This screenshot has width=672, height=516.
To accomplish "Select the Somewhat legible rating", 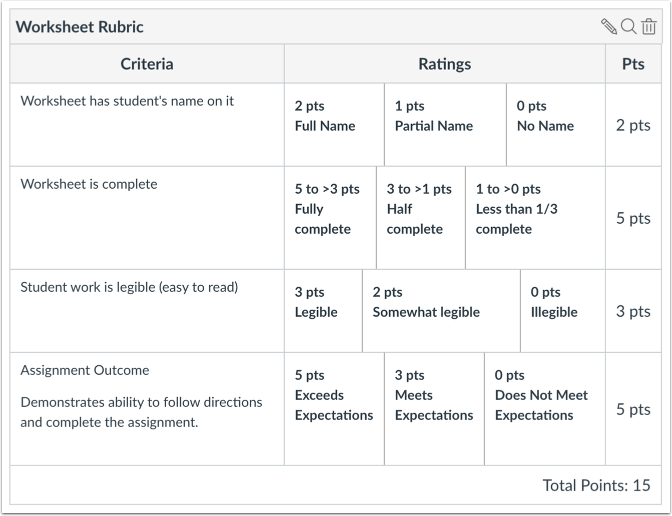I will coord(441,311).
